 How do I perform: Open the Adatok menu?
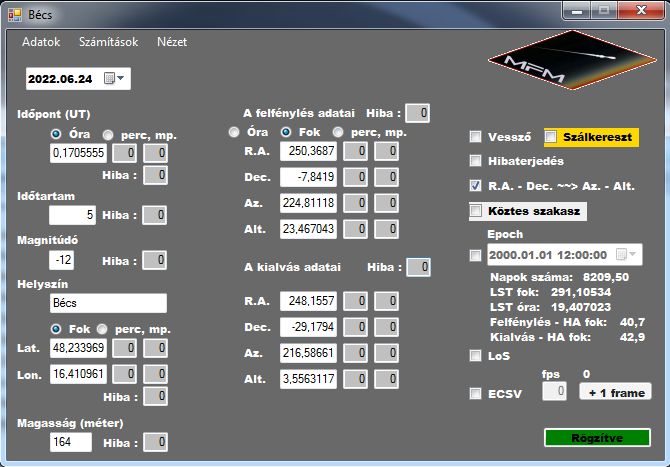[41, 42]
